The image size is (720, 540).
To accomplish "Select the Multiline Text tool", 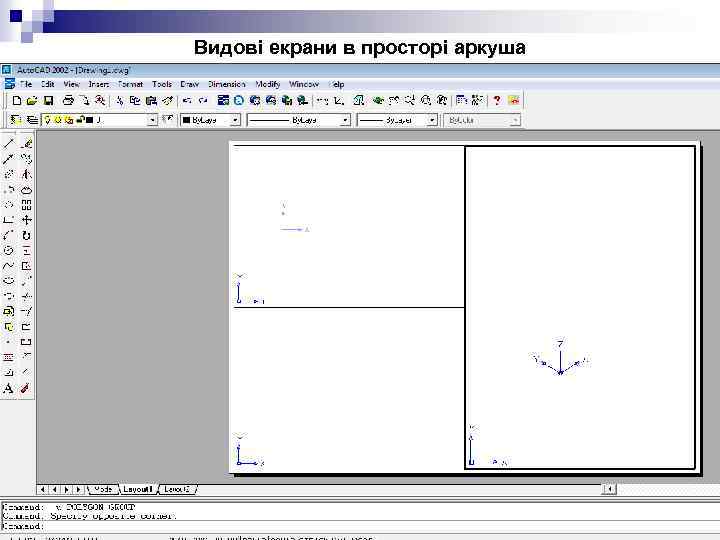I will (x=9, y=388).
